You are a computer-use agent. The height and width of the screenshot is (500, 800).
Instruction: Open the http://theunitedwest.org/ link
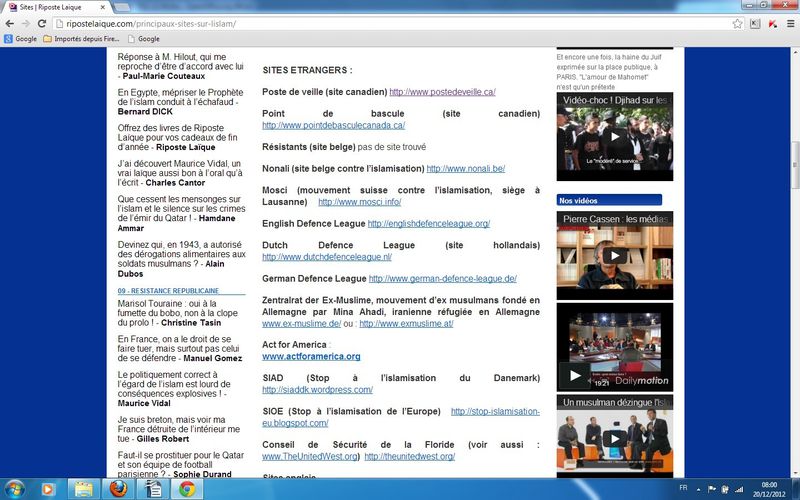[x=410, y=457]
